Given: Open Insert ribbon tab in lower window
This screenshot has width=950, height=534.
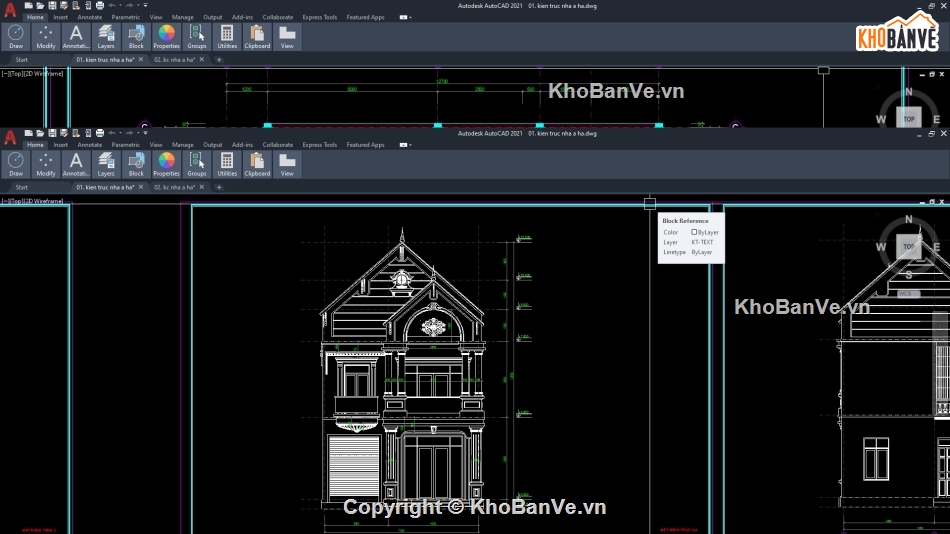Looking at the screenshot, I should pos(61,145).
